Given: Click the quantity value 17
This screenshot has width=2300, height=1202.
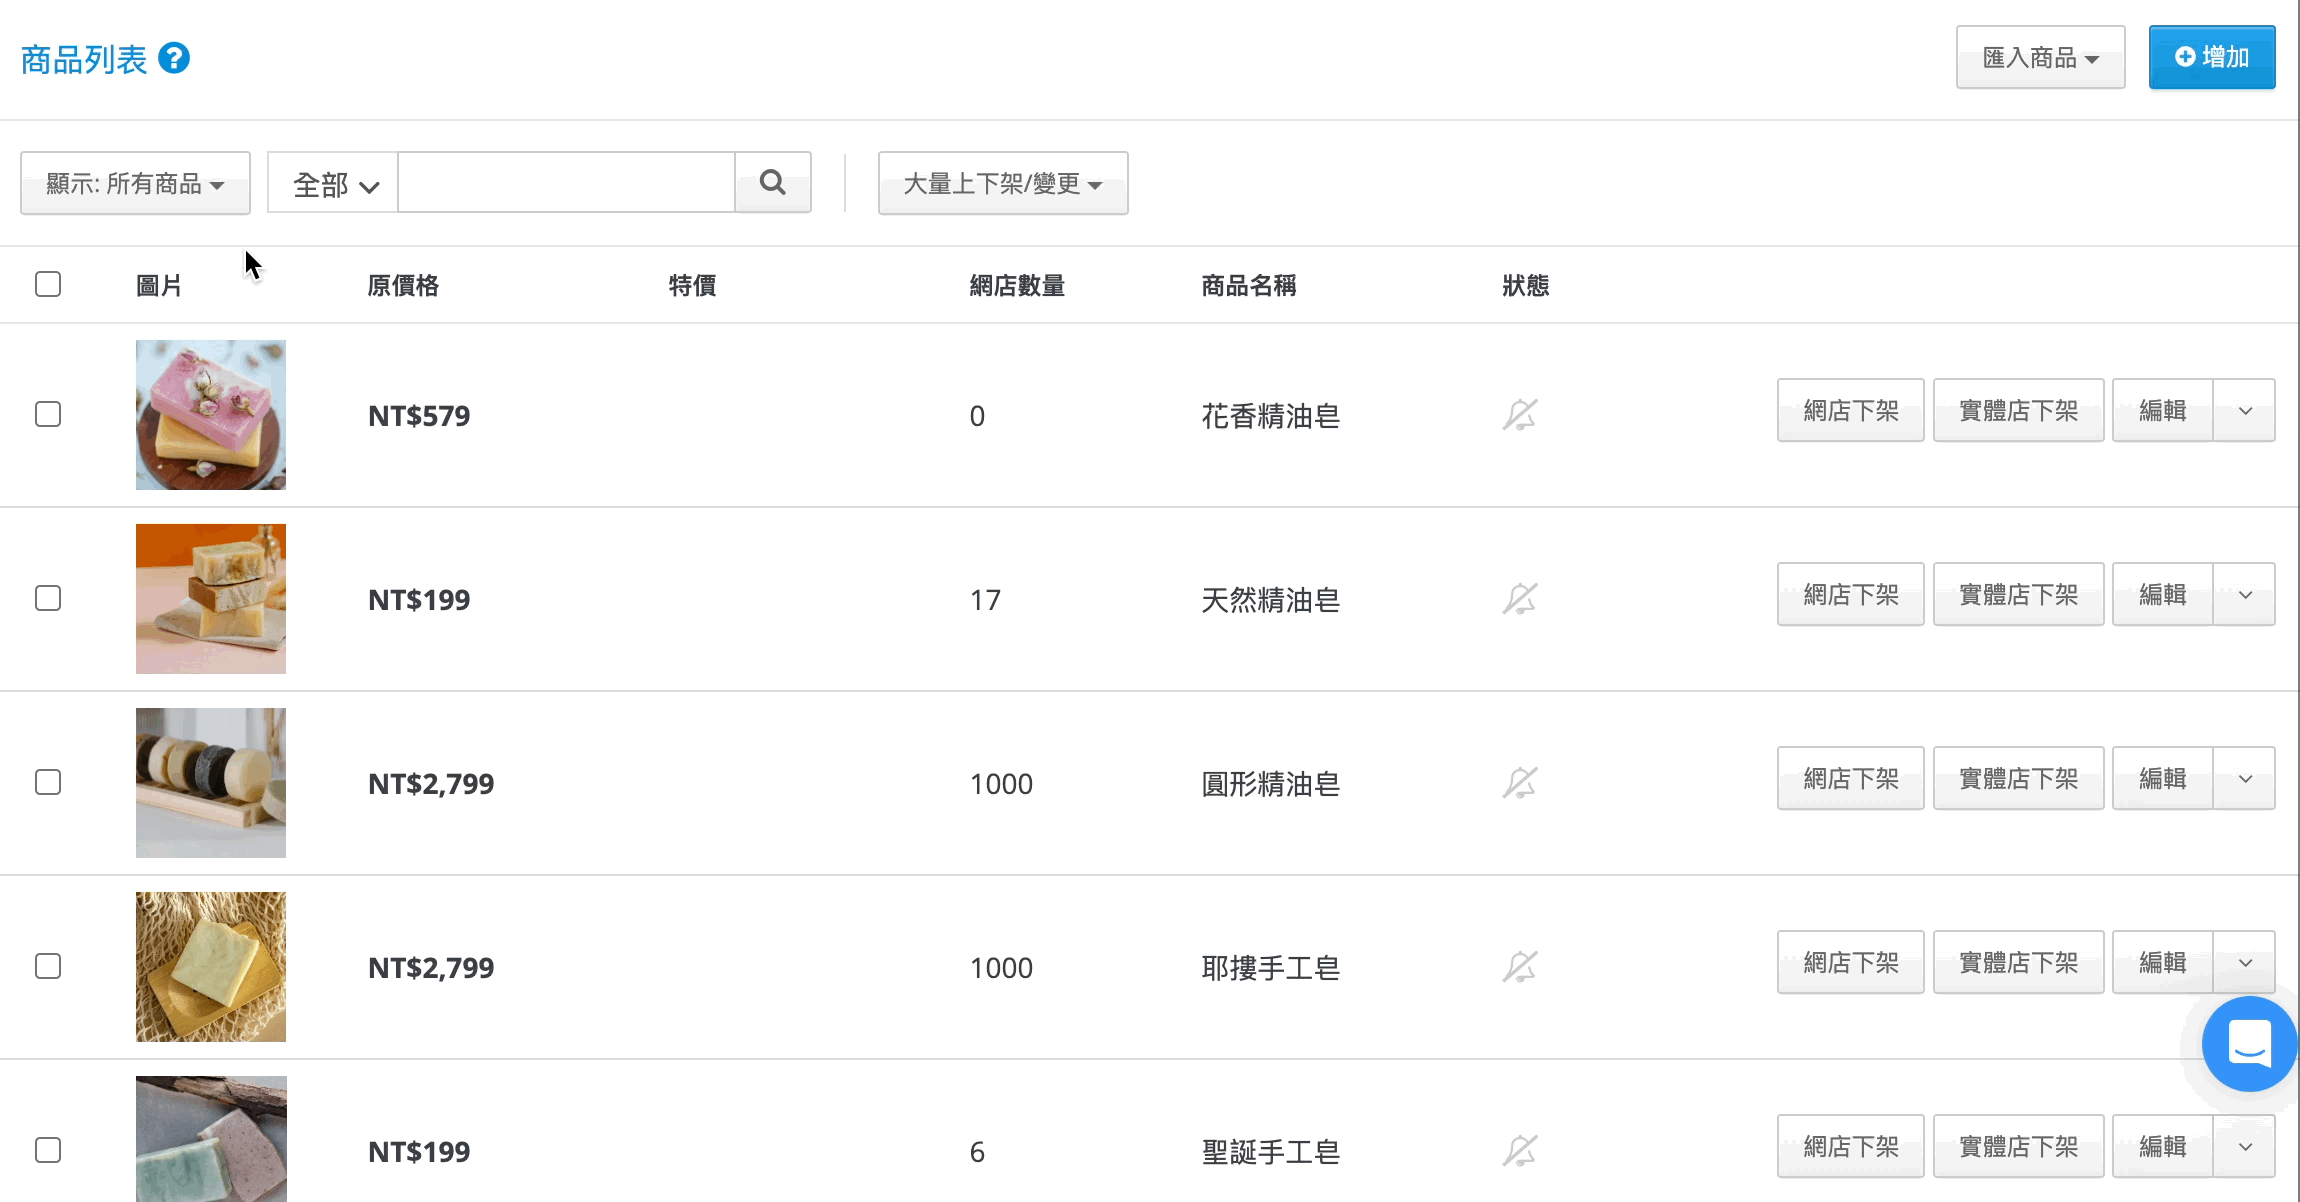Looking at the screenshot, I should coord(985,599).
